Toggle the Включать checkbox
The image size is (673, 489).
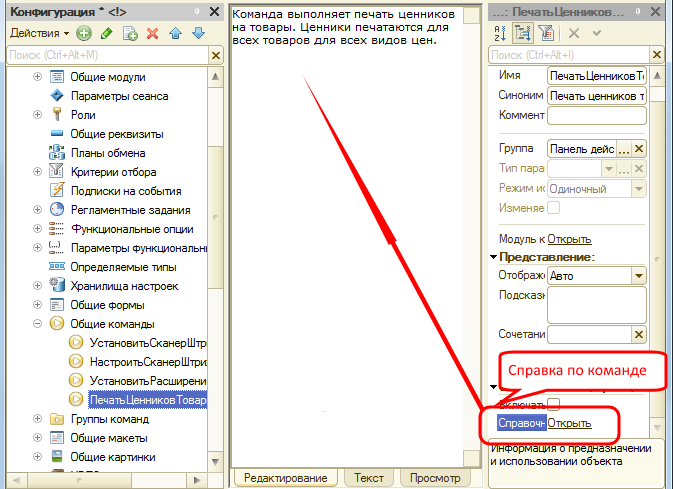click(554, 404)
